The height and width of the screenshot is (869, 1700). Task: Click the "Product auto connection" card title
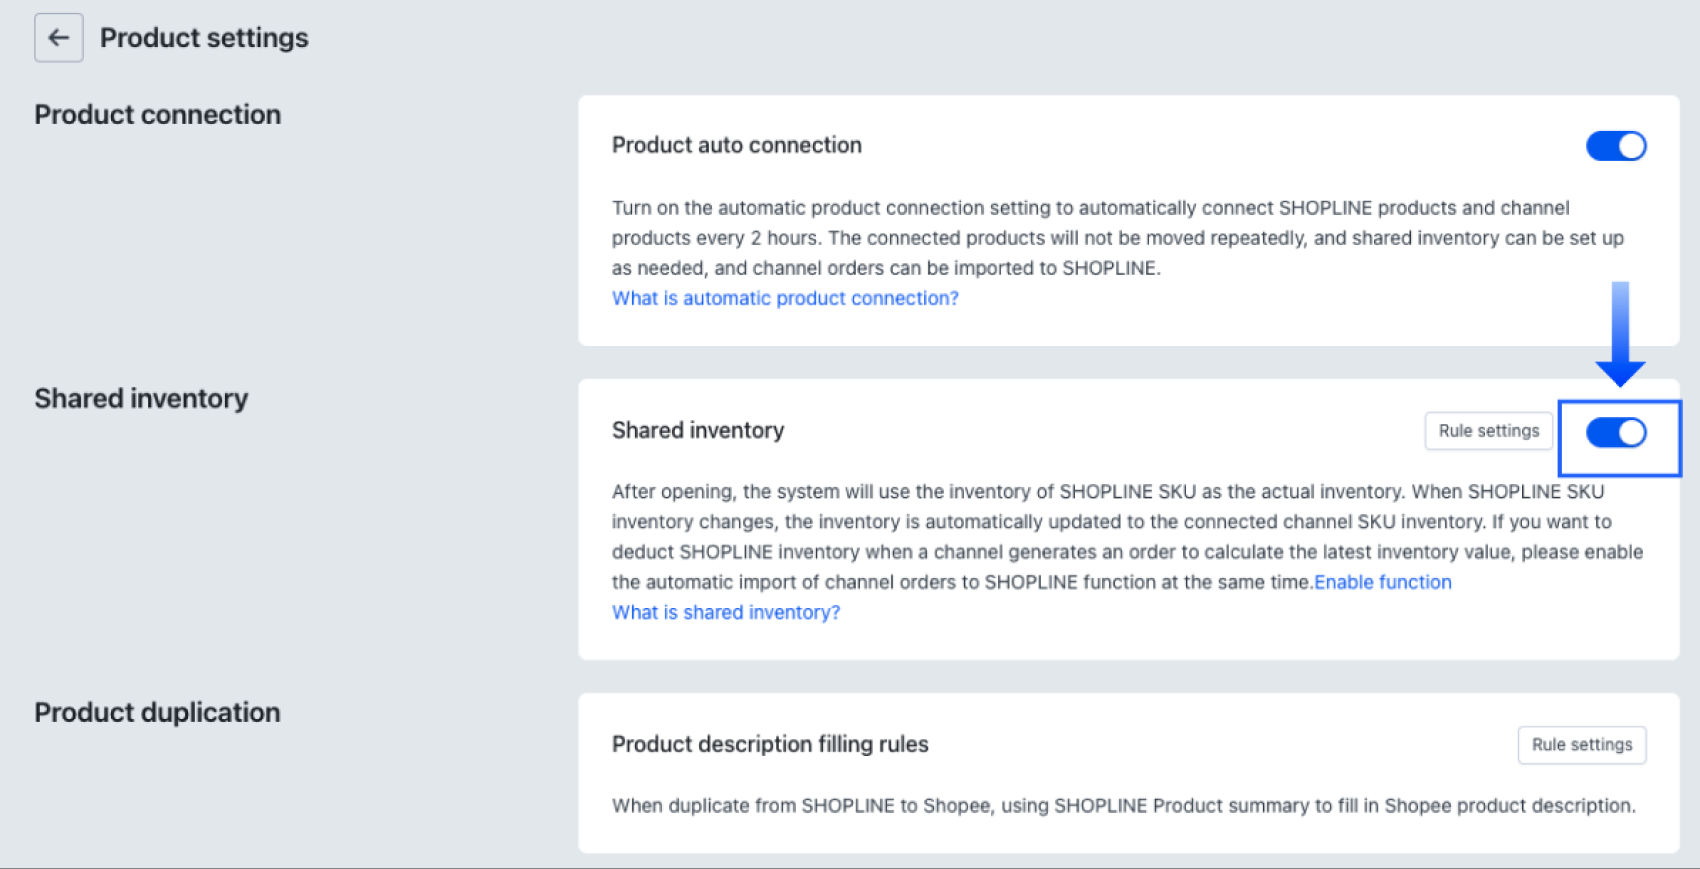point(737,145)
